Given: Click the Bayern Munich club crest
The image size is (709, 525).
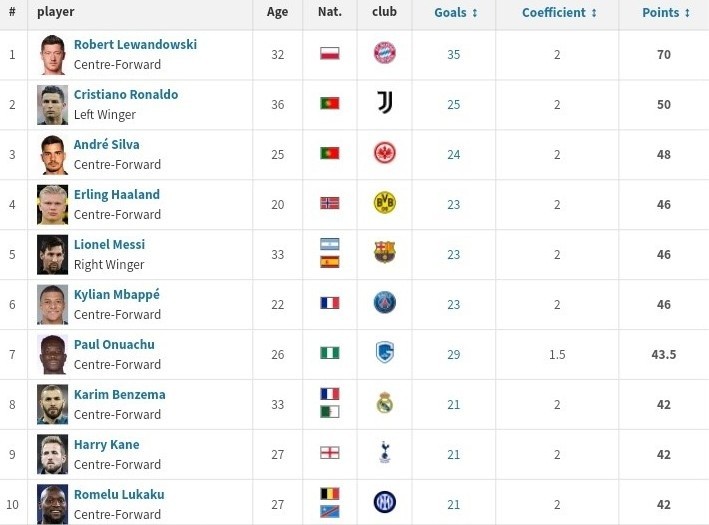Looking at the screenshot, I should click(x=385, y=53).
